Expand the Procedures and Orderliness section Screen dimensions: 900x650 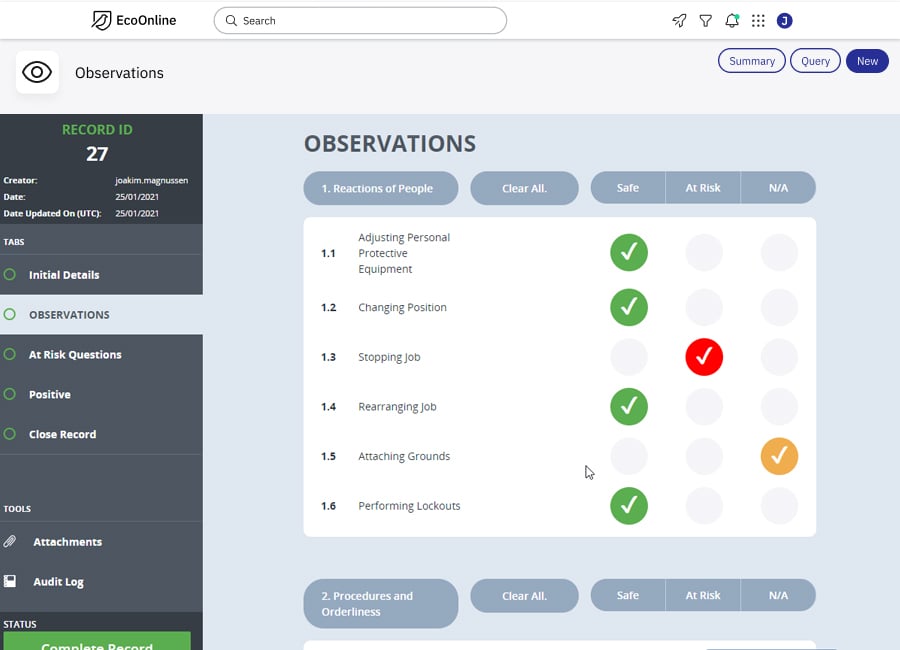point(380,603)
